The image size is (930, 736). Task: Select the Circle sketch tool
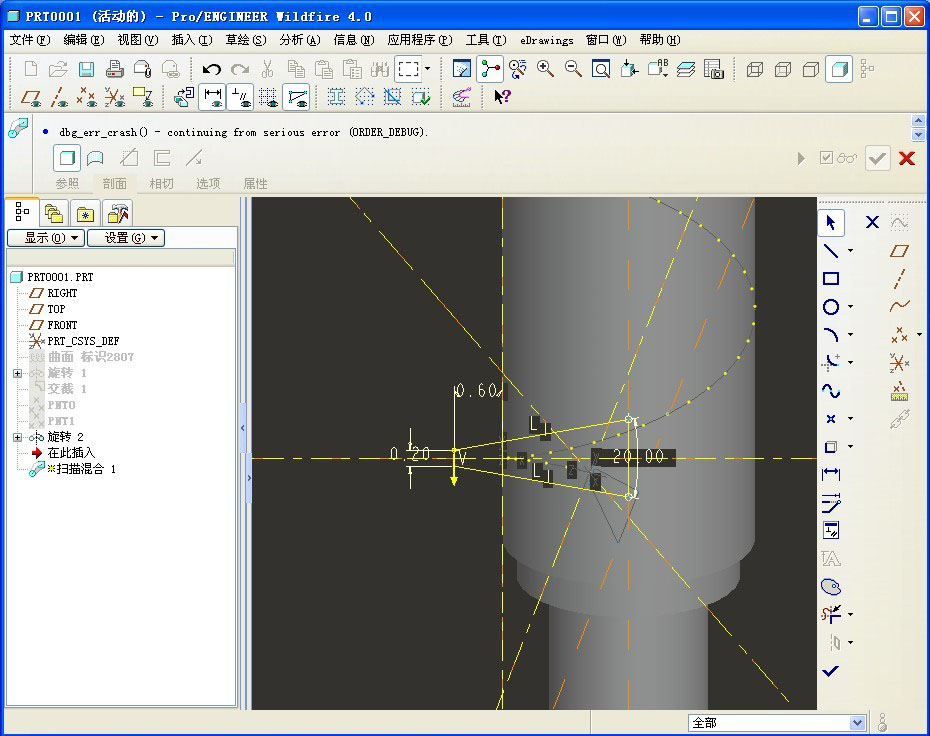click(831, 307)
